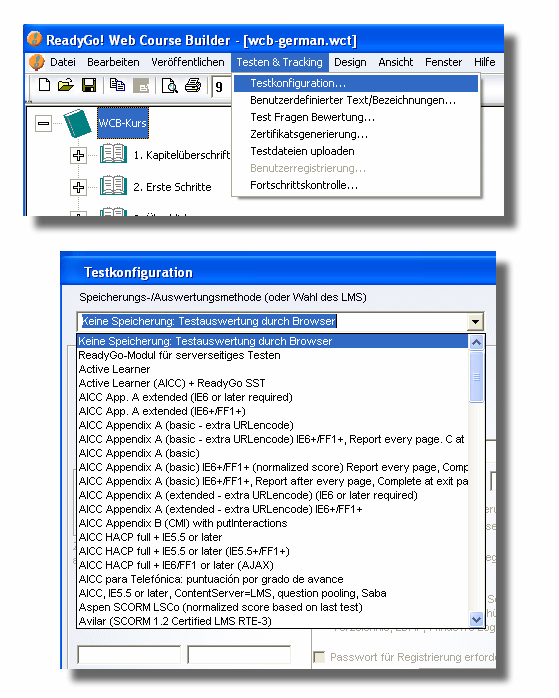Click the document icon beside Datei menu
Image resolution: width=559 pixels, height=698 pixels.
pos(36,62)
